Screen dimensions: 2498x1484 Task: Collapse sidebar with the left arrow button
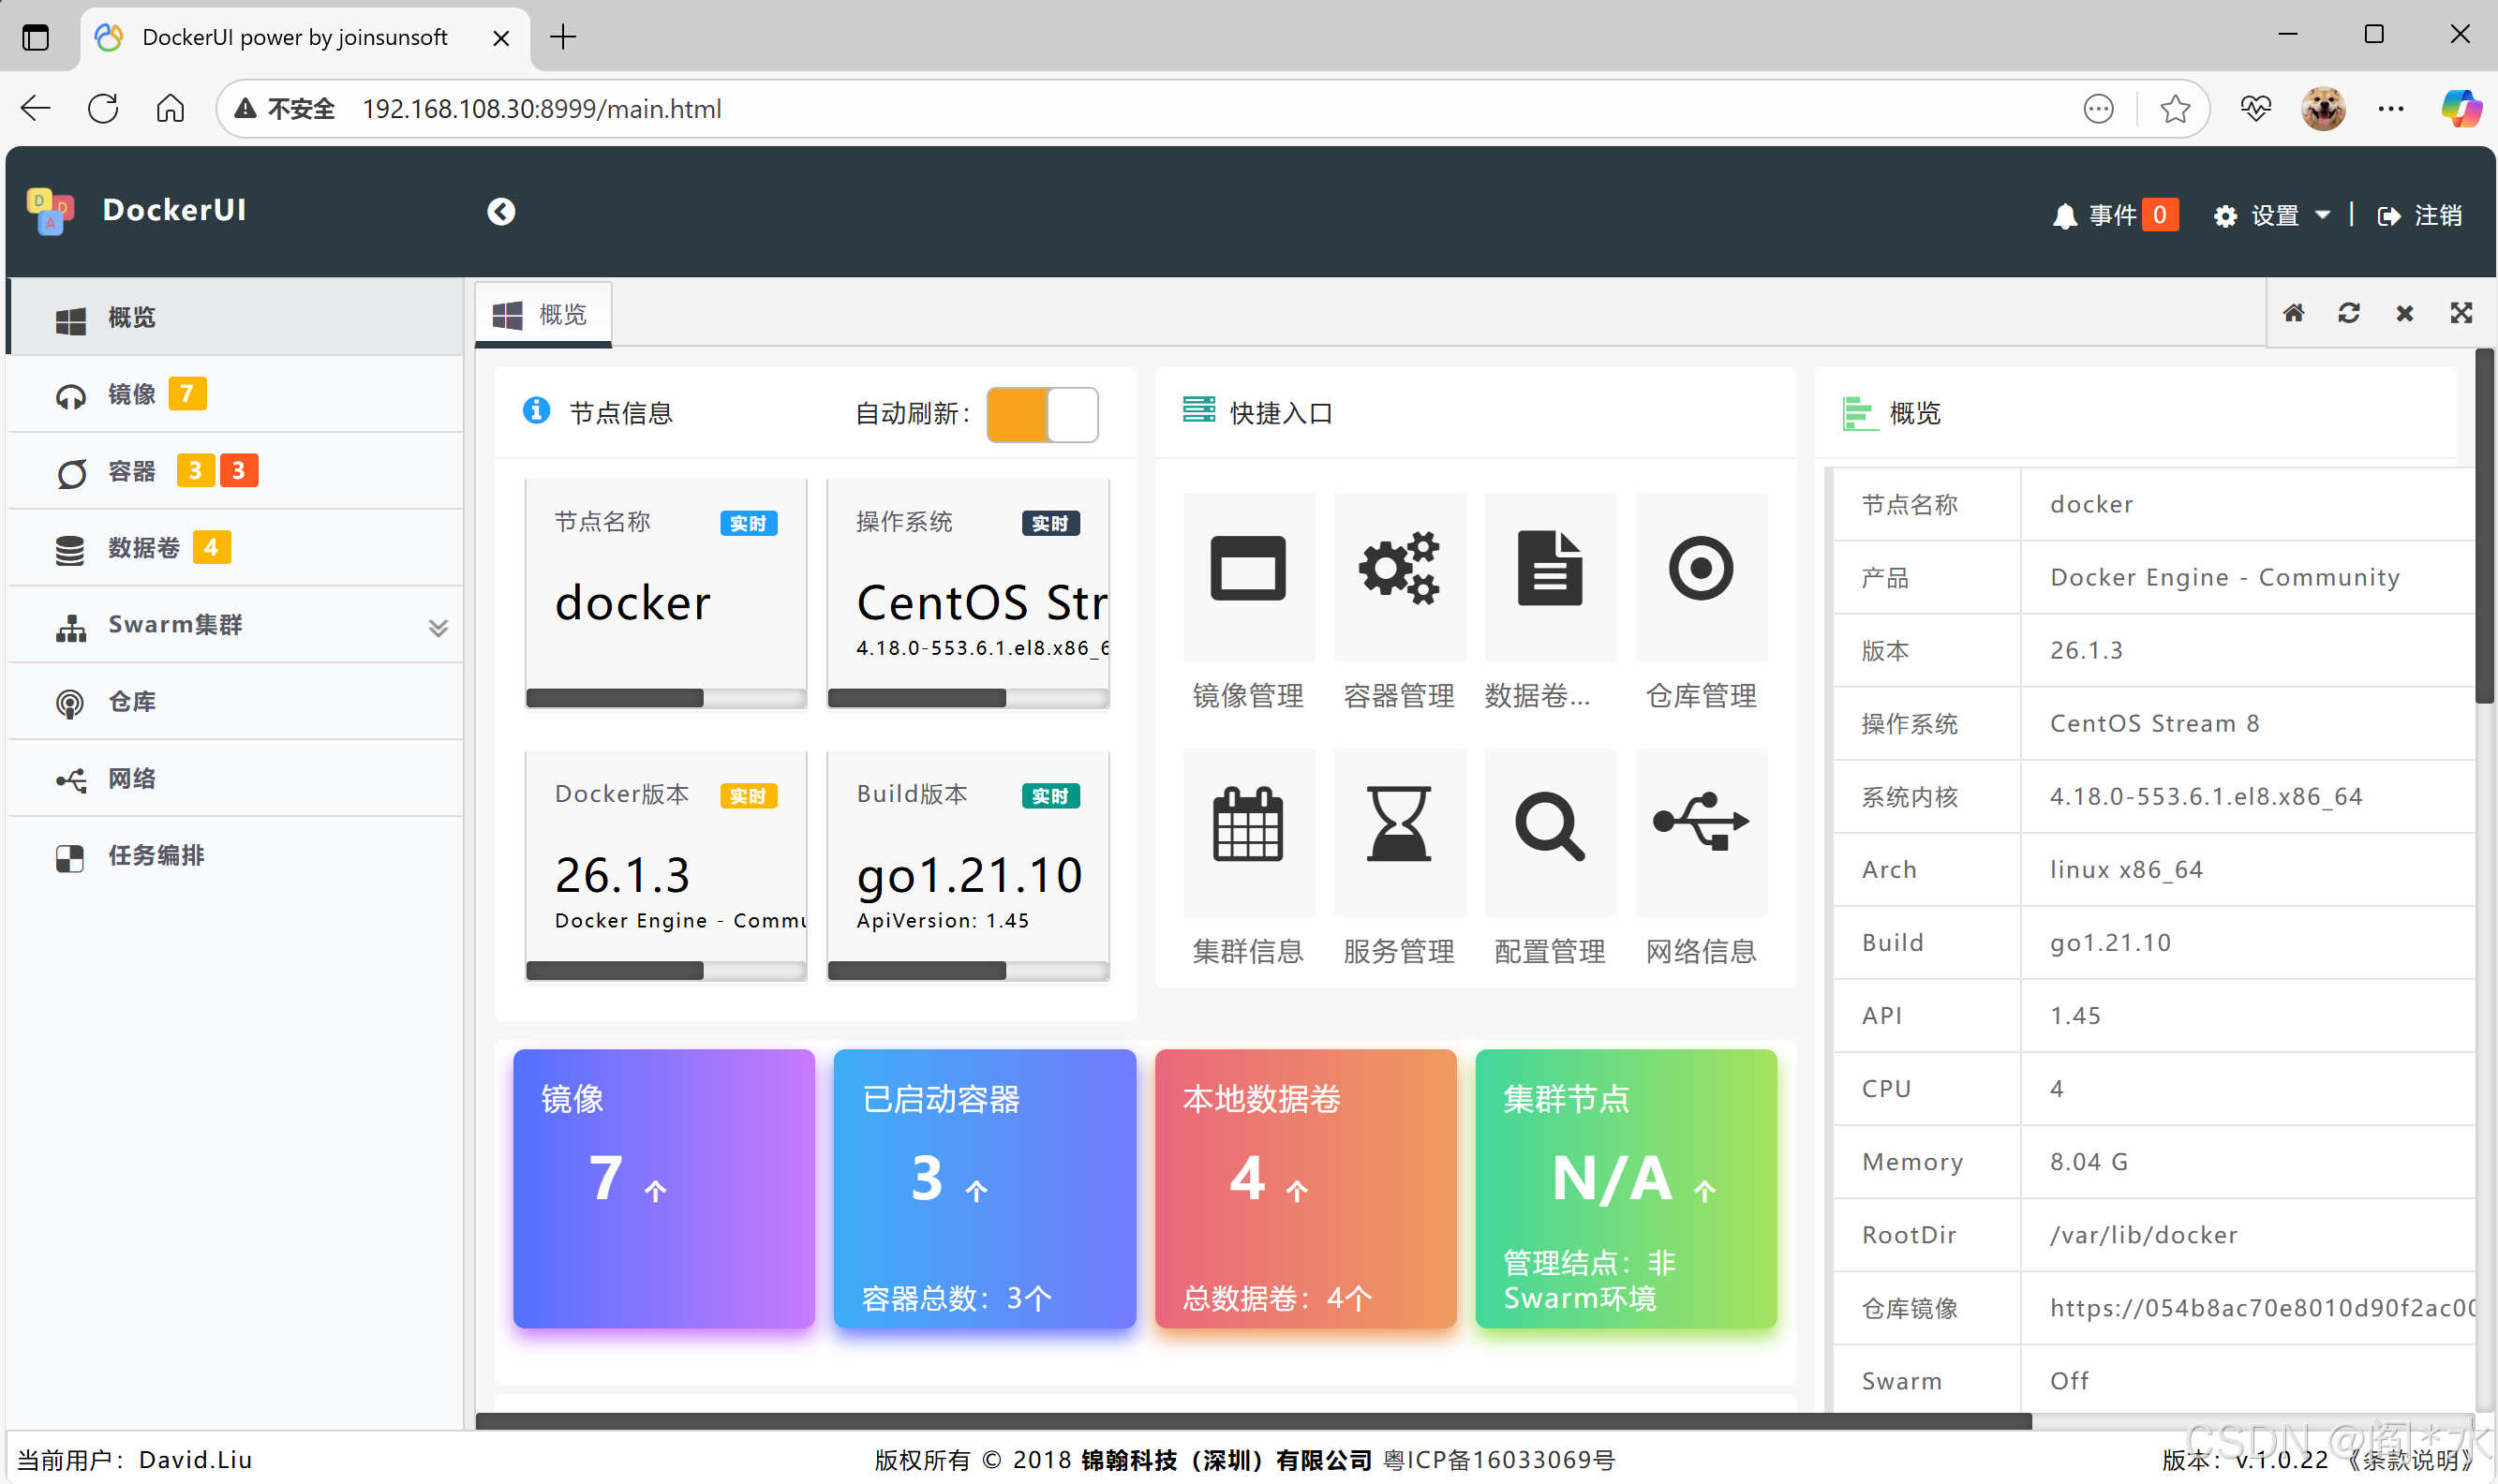[501, 211]
